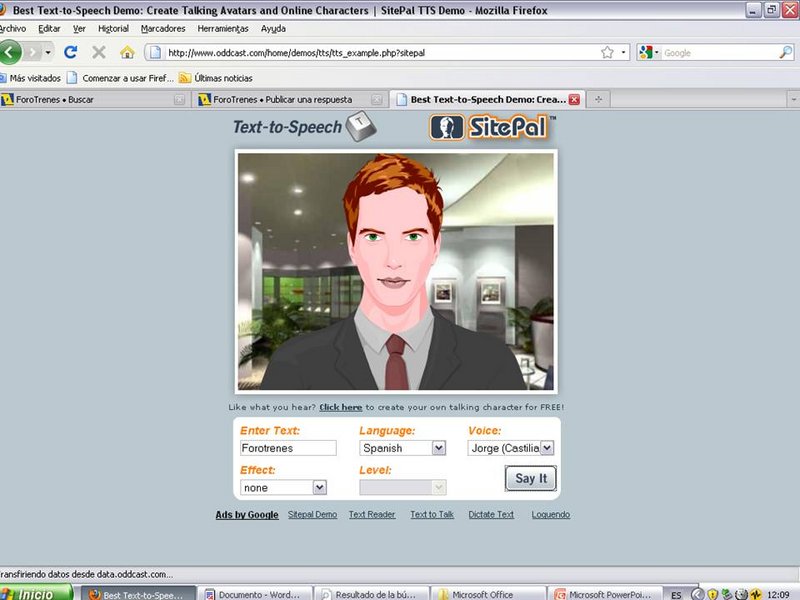Open Últimas noticias feed bookmark
The image size is (800, 600).
click(x=216, y=78)
